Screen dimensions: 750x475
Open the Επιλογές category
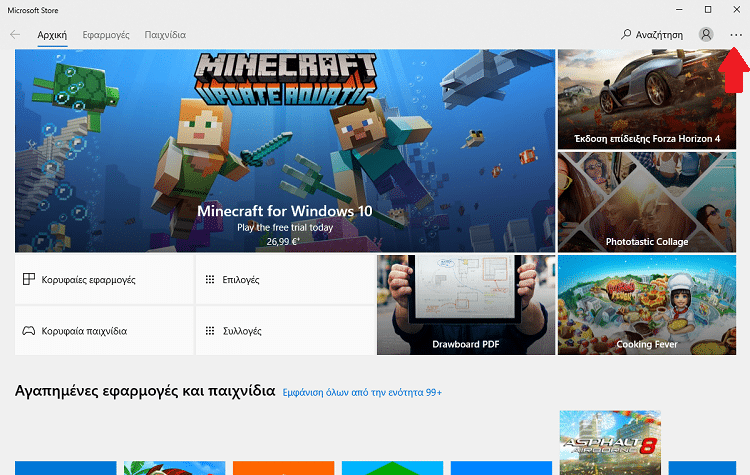pos(285,279)
